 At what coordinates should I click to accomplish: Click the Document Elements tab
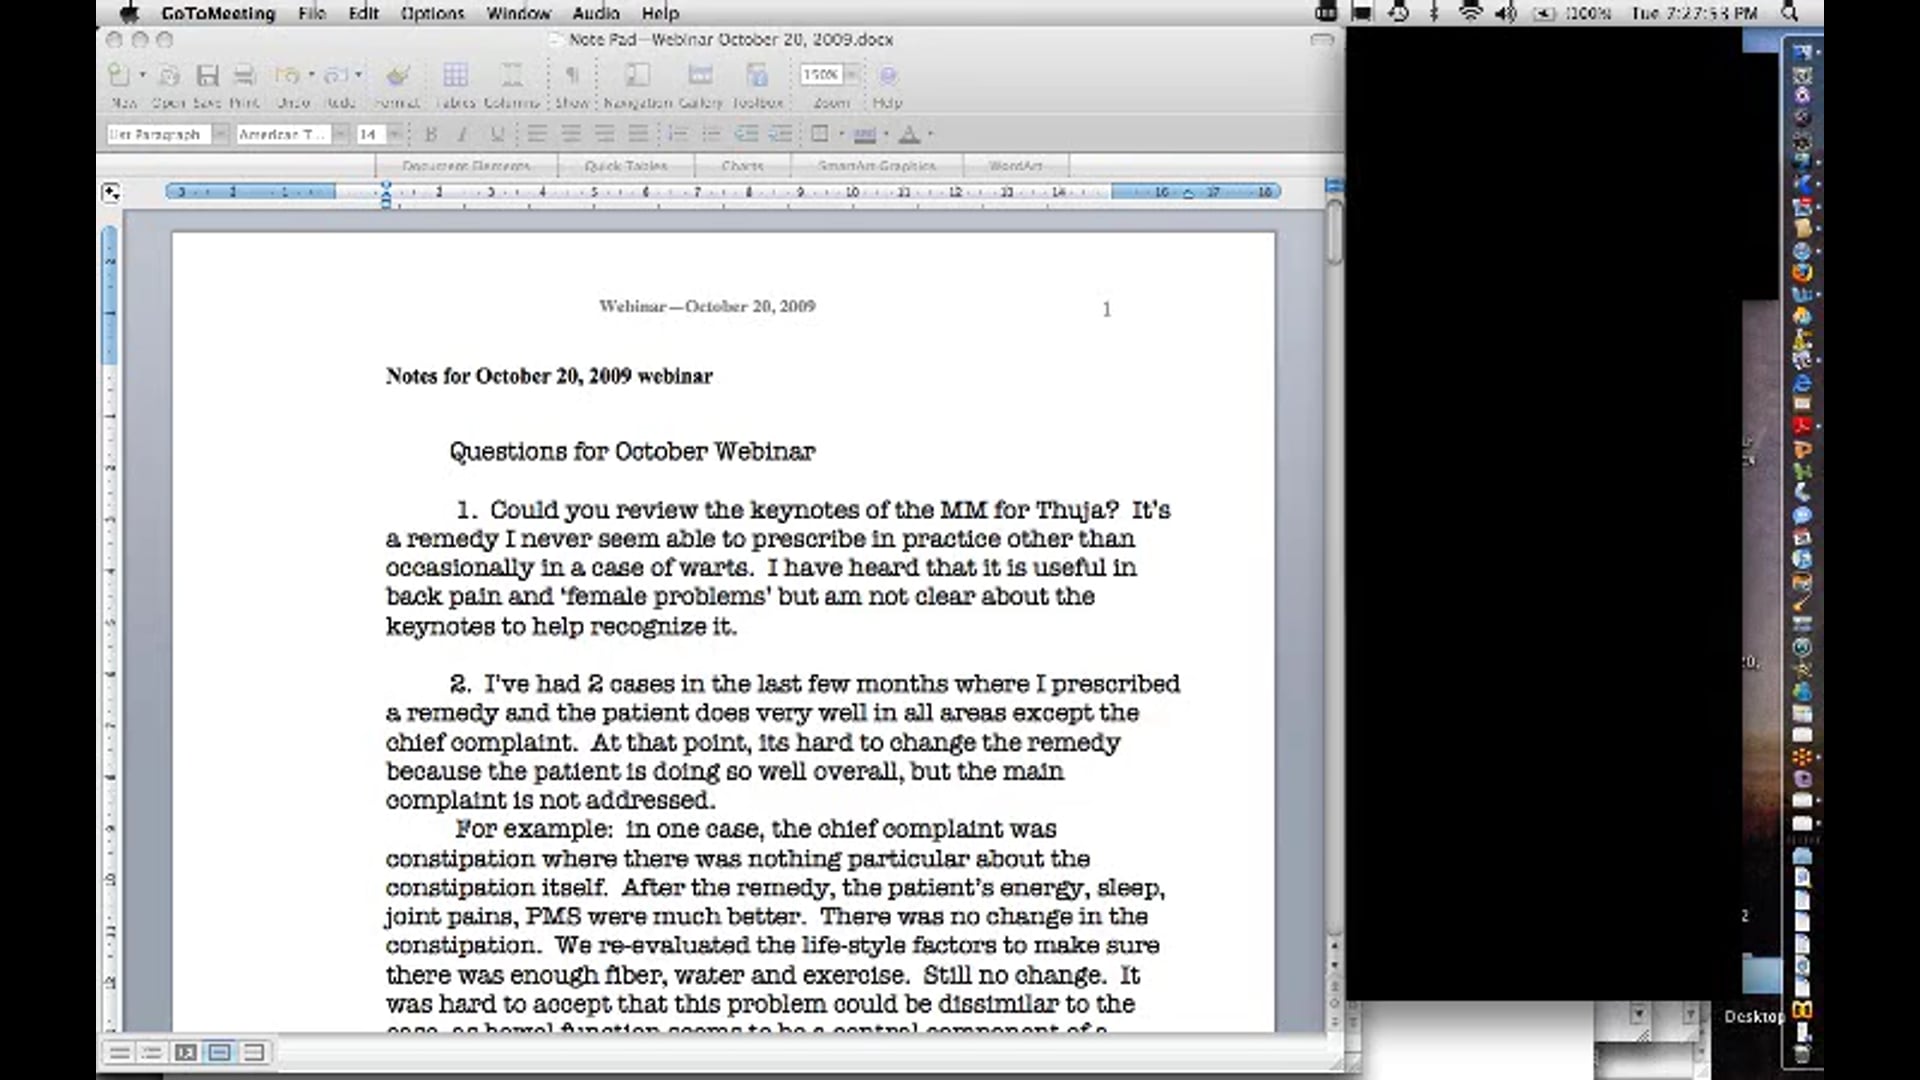(466, 166)
